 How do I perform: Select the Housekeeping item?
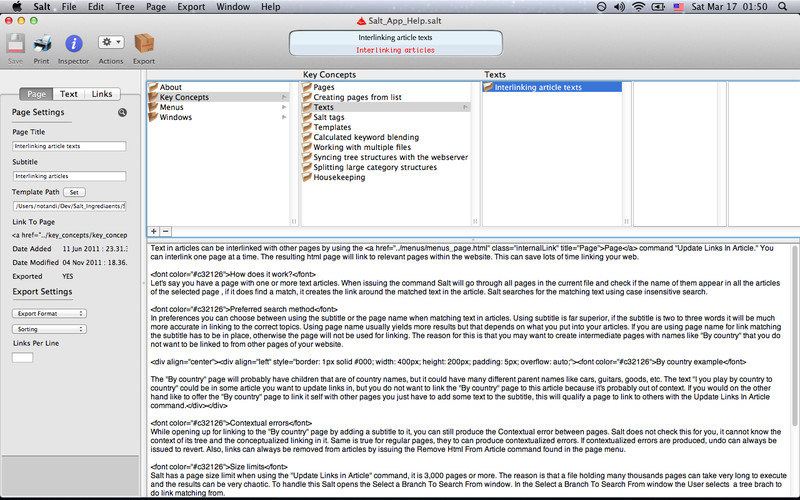point(339,177)
